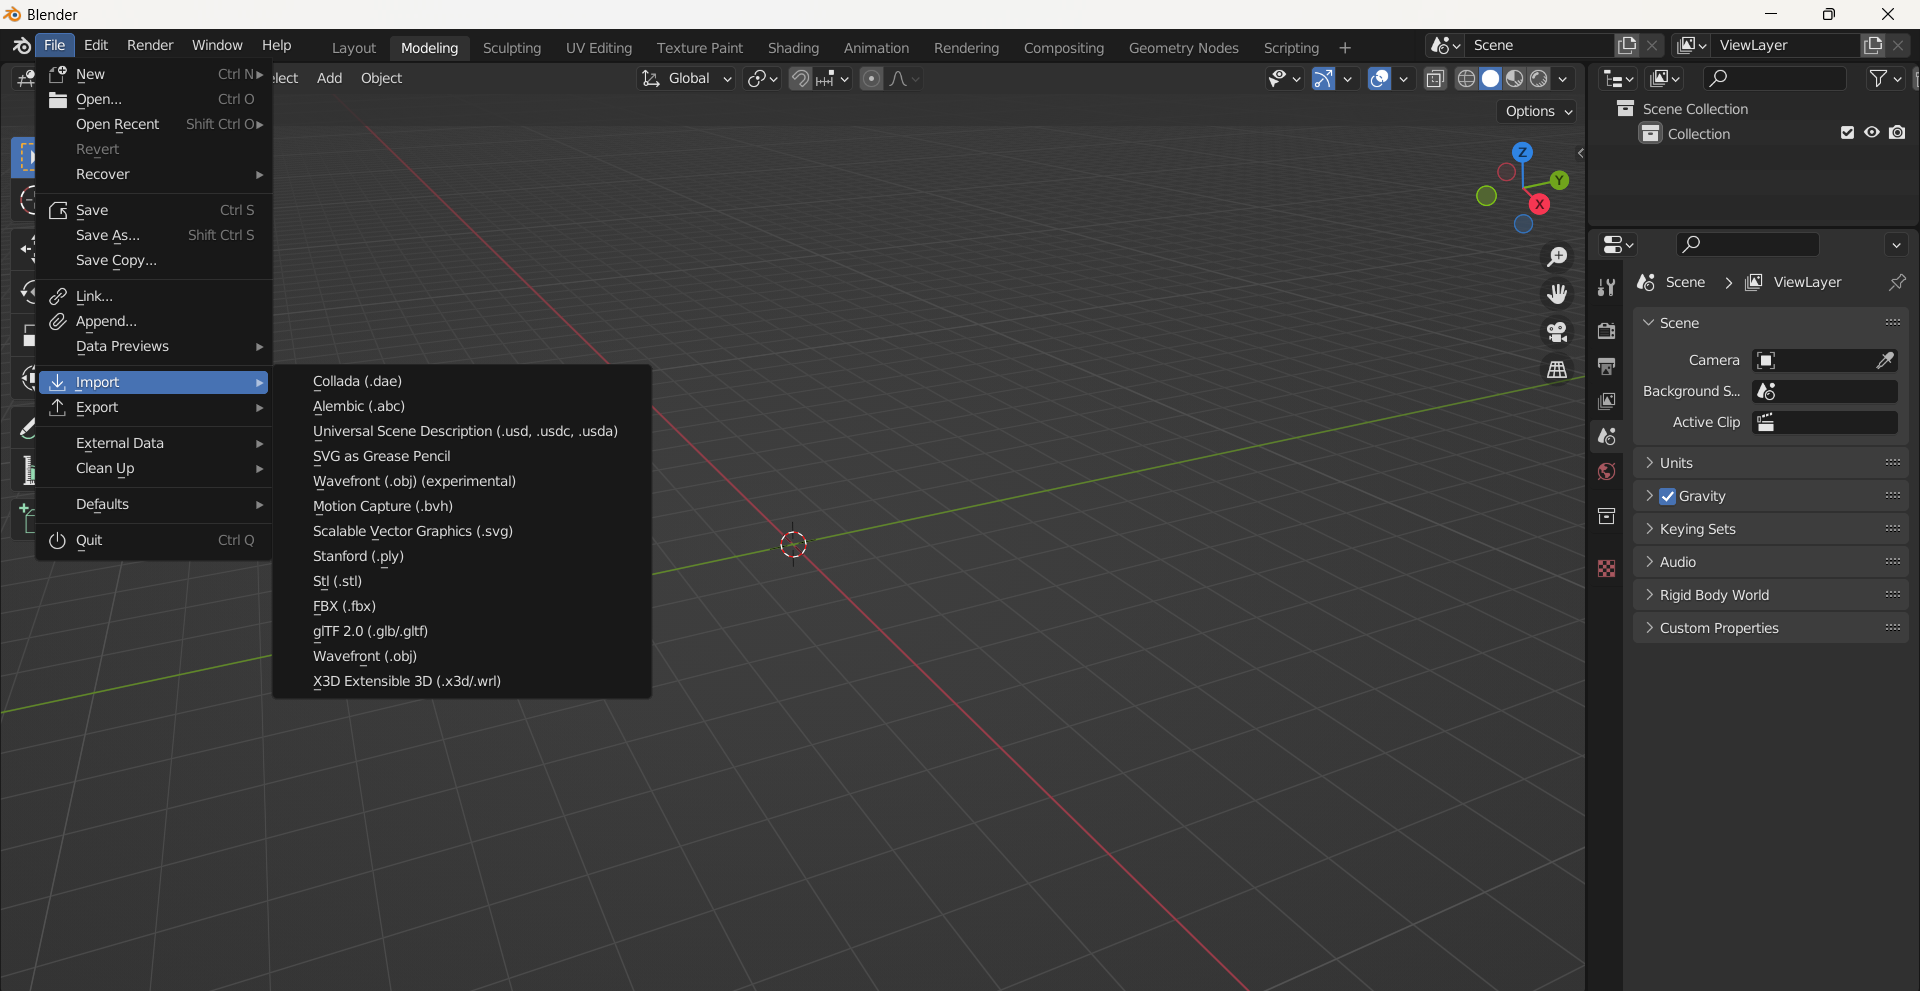The height and width of the screenshot is (991, 1920).
Task: Click Append... in File menu
Action: 154,321
